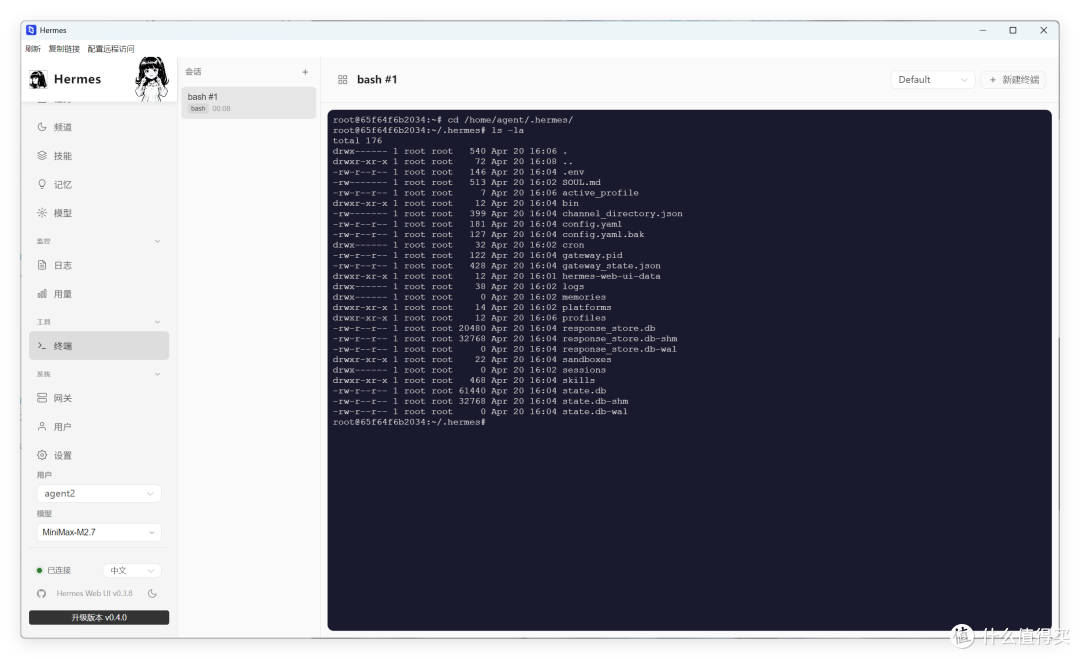
Task: Click response_store.db-shm in the listing
Action: pyautogui.click(x=620, y=339)
